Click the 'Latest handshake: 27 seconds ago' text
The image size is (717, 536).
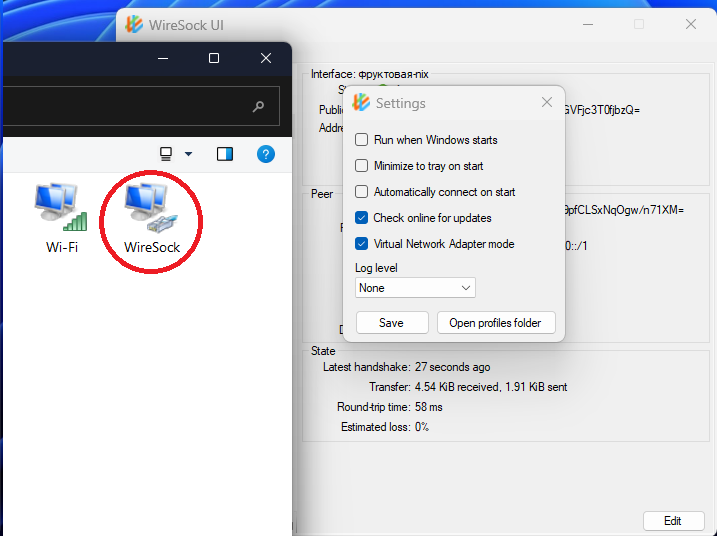pyautogui.click(x=407, y=367)
